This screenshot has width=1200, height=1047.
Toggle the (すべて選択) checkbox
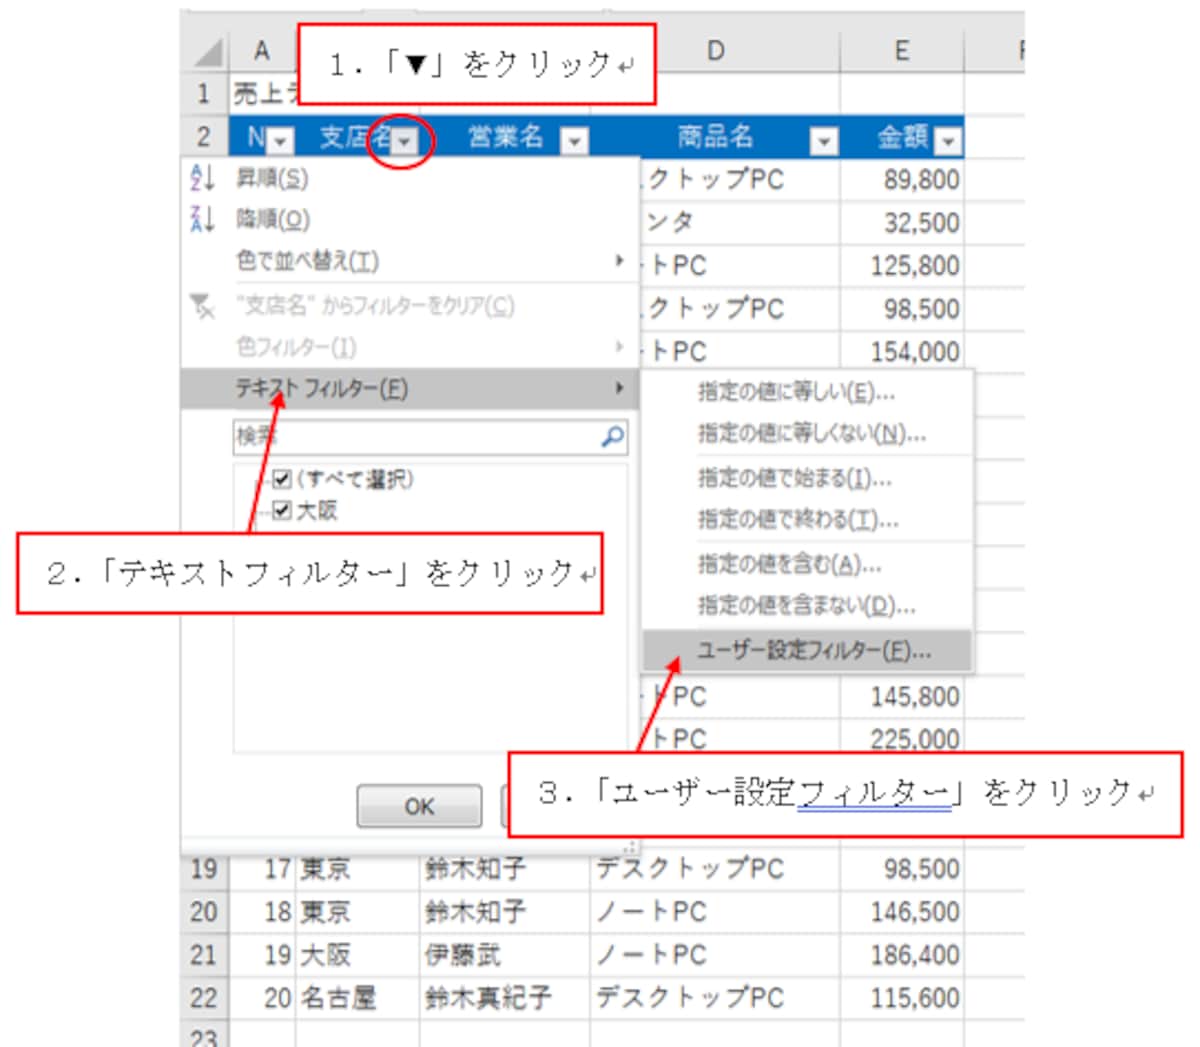pyautogui.click(x=282, y=479)
